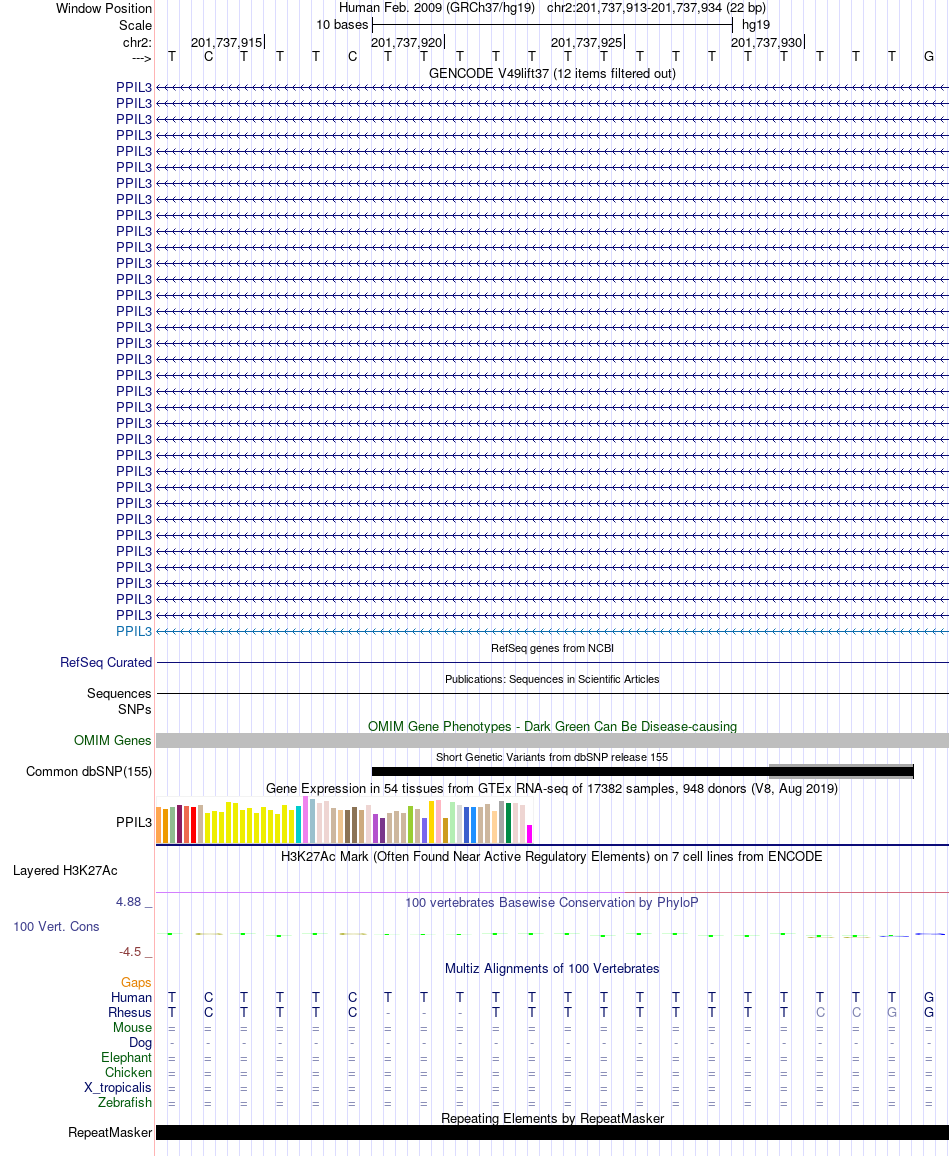This screenshot has width=950, height=1156.
Task: Click the 201,737,925 coordinate tick label
Action: tap(587, 43)
